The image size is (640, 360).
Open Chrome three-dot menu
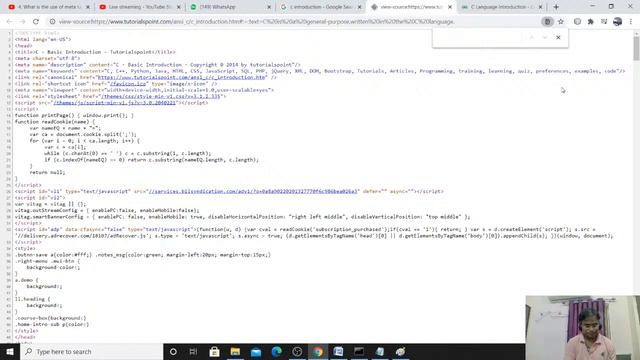631,22
